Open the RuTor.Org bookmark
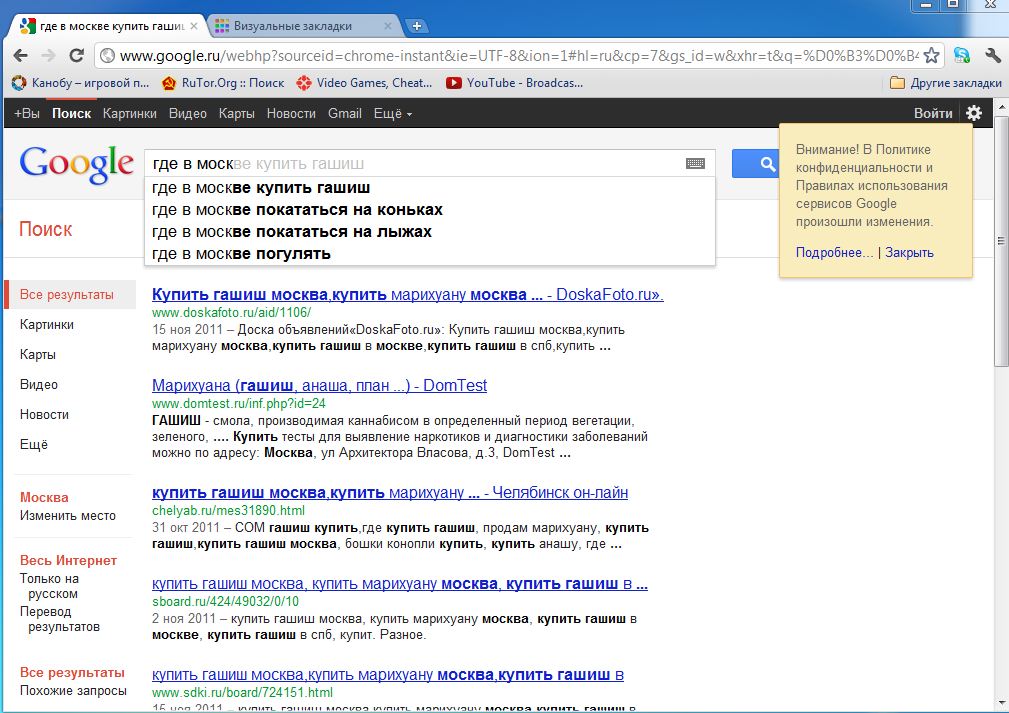Viewport: 1009px width, 713px height. [223, 82]
